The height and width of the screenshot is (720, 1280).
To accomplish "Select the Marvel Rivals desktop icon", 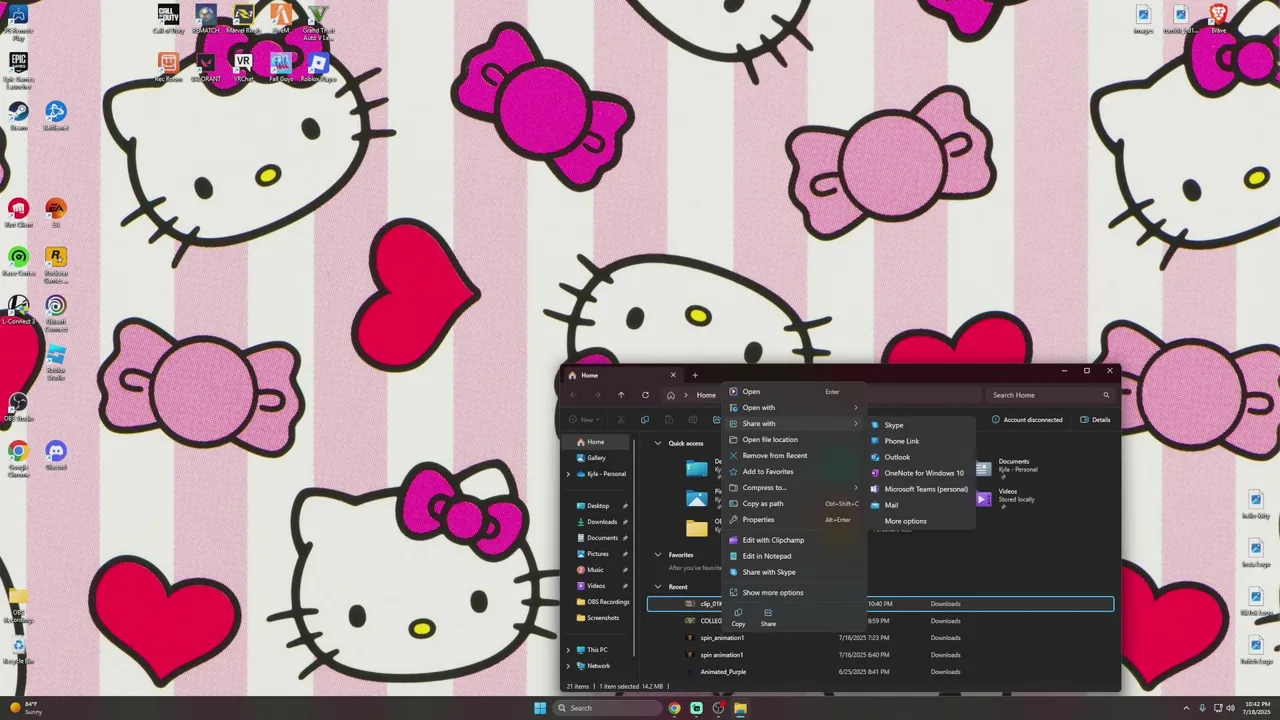I will [x=243, y=18].
